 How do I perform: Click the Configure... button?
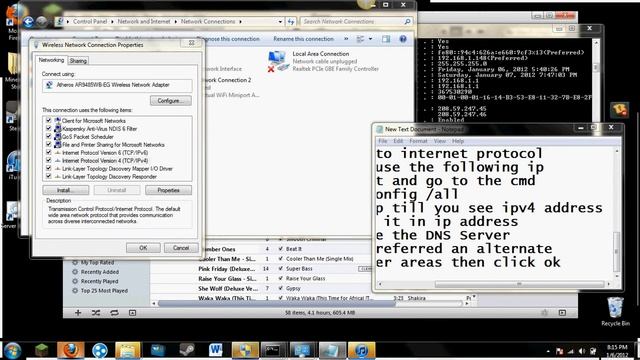click(171, 101)
